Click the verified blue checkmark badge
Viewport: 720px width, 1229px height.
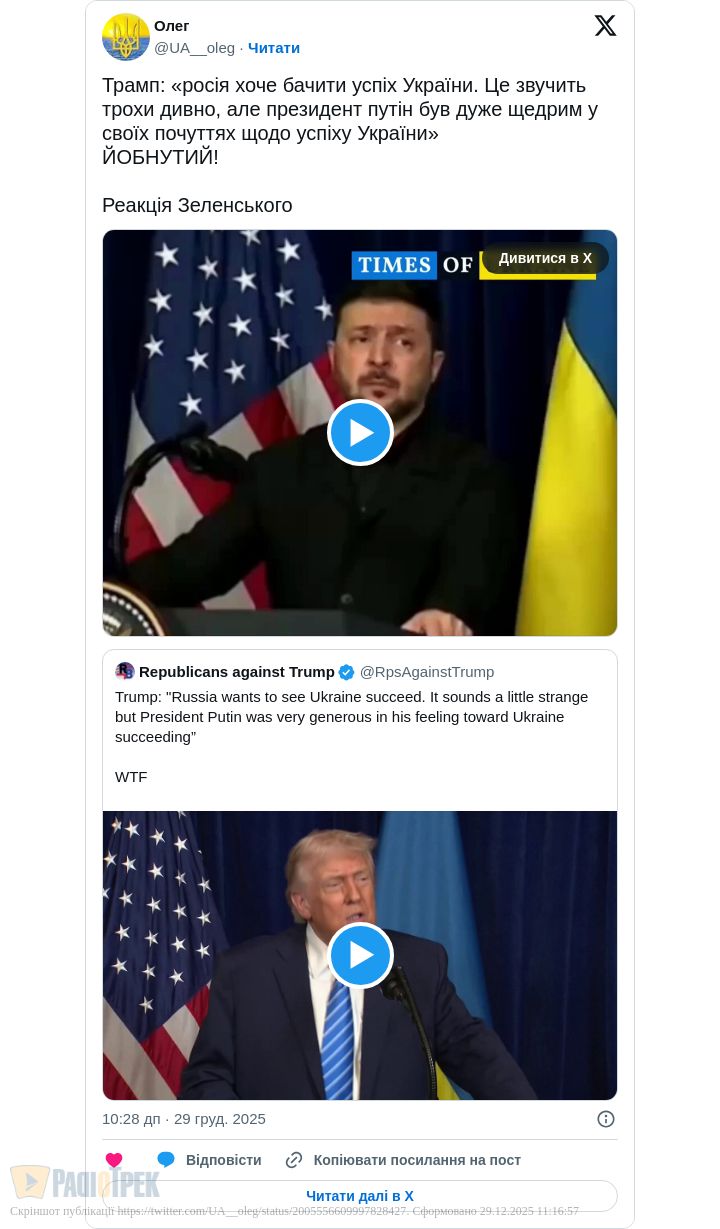[x=346, y=672]
